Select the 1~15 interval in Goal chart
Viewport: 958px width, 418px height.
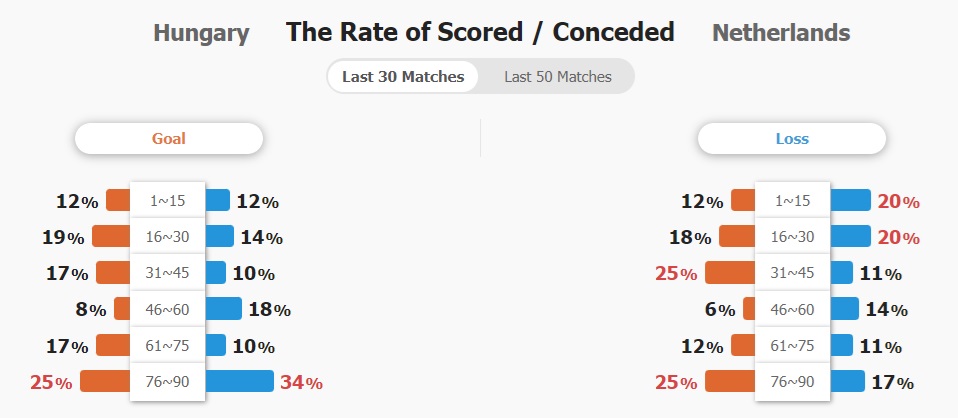click(168, 201)
